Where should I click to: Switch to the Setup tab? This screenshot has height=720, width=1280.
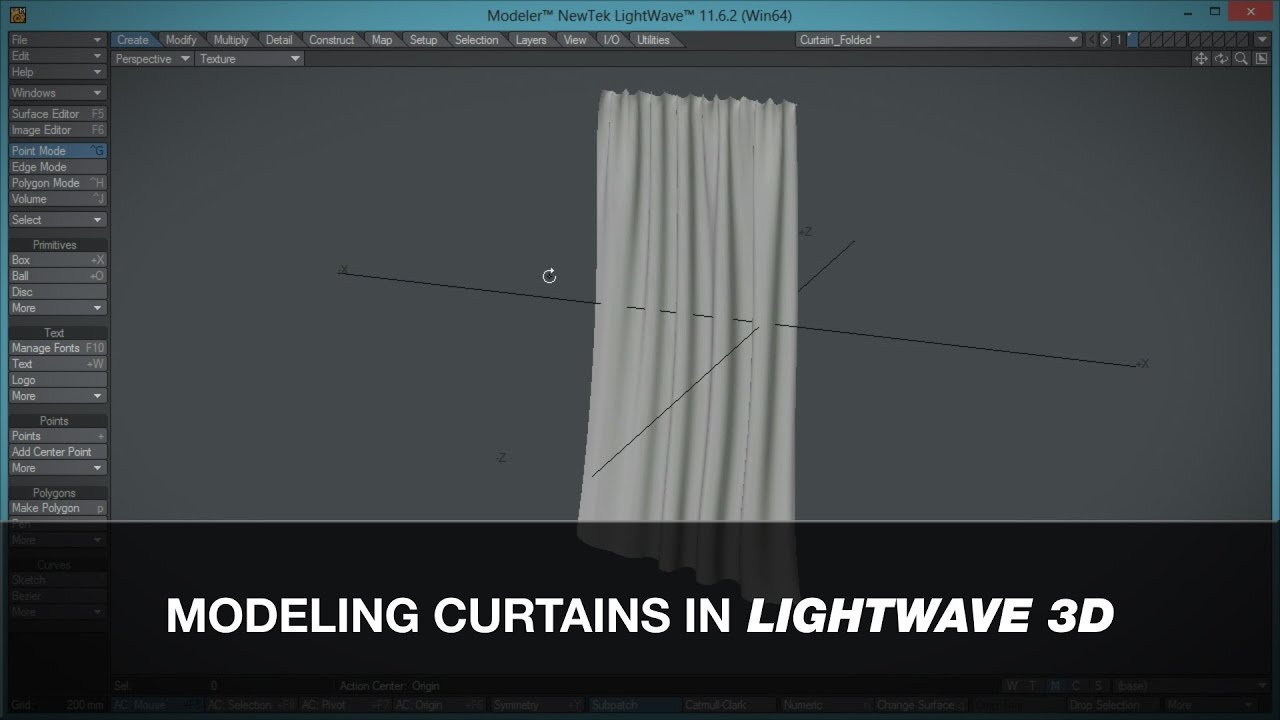pyautogui.click(x=423, y=40)
